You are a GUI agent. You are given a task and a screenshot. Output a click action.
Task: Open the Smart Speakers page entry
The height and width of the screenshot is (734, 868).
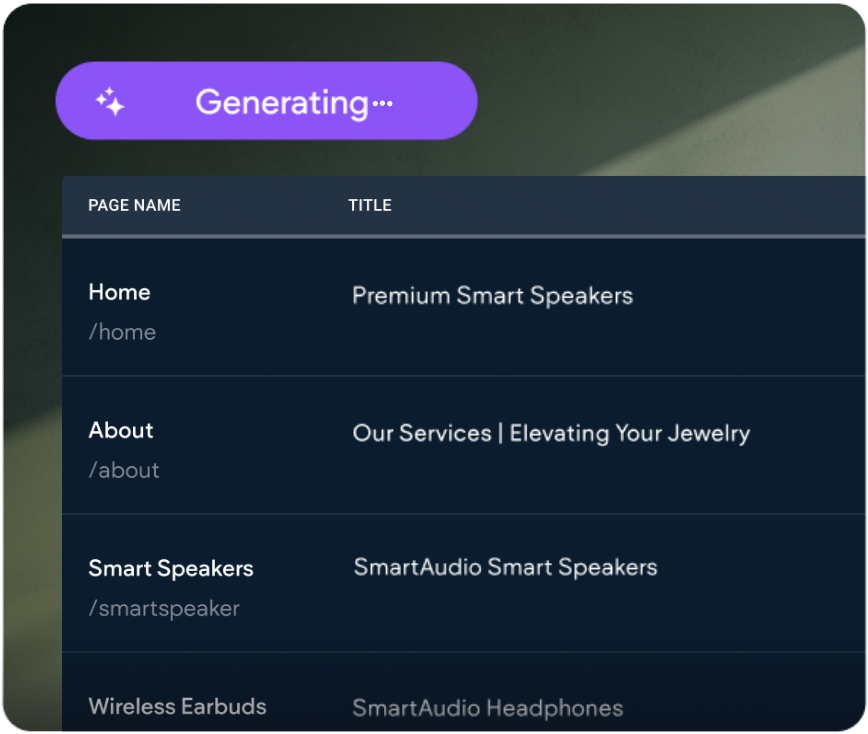(171, 568)
